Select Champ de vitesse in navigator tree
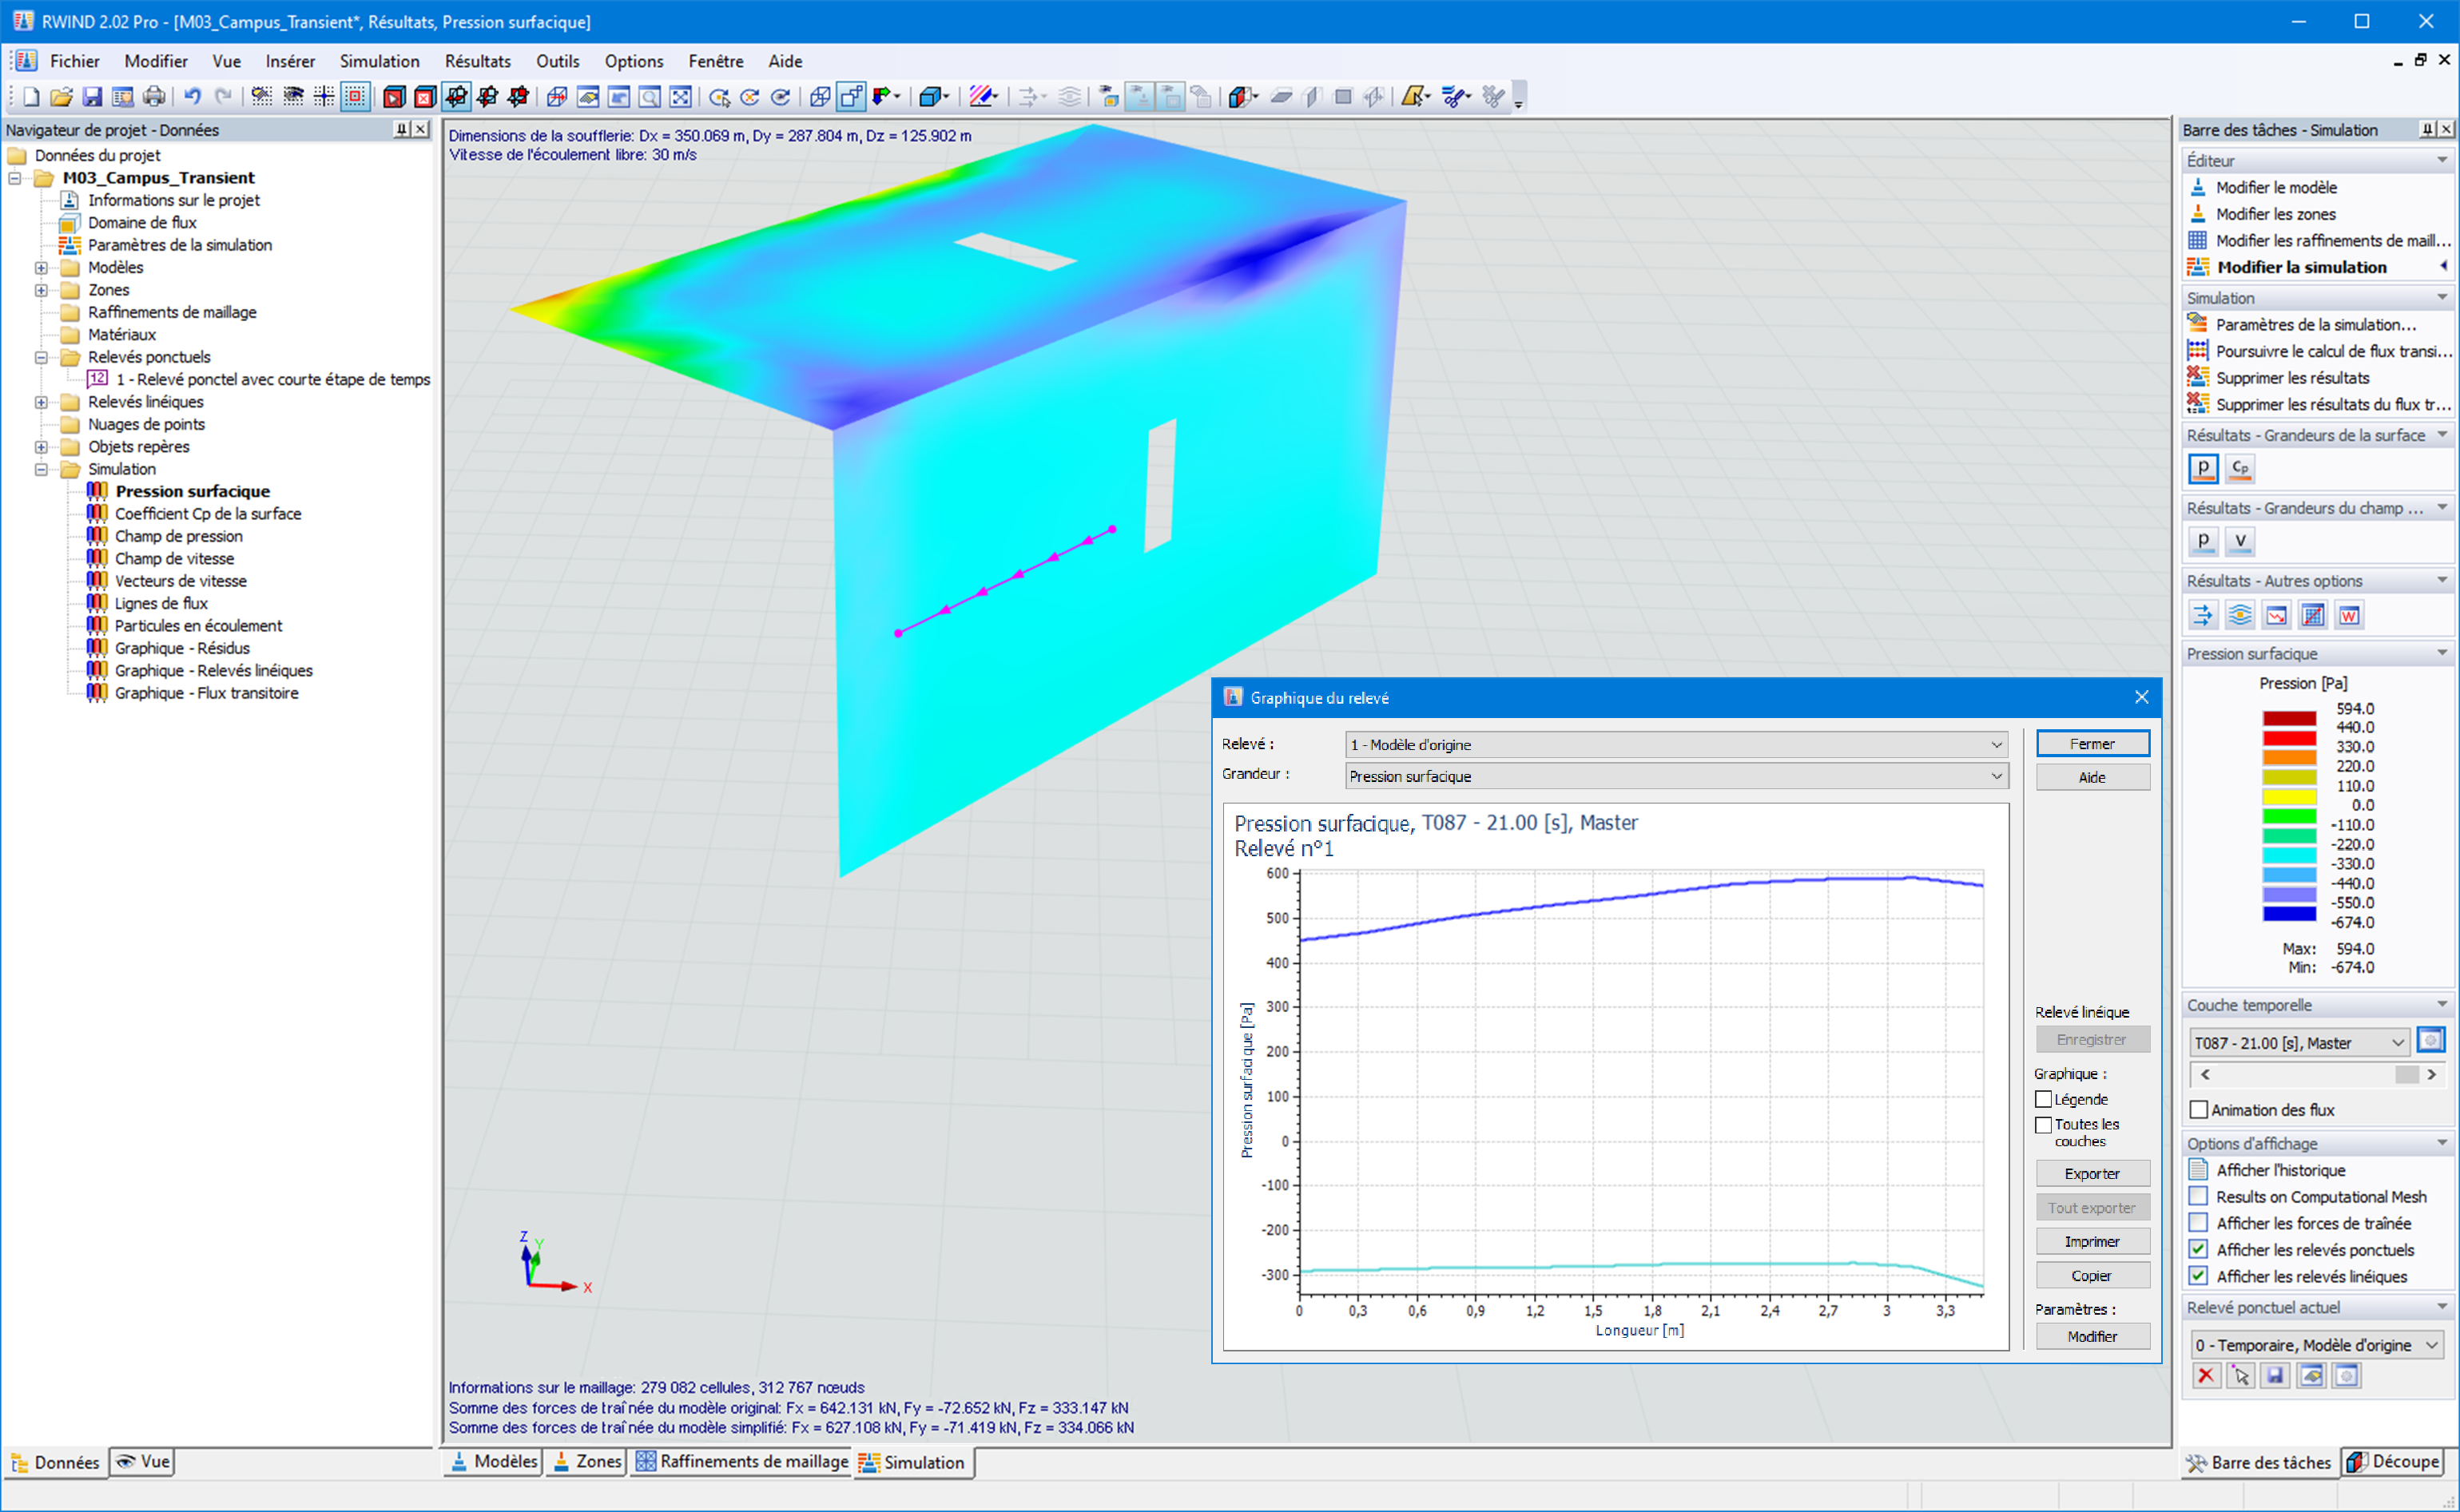2460x1512 pixels. 174,558
